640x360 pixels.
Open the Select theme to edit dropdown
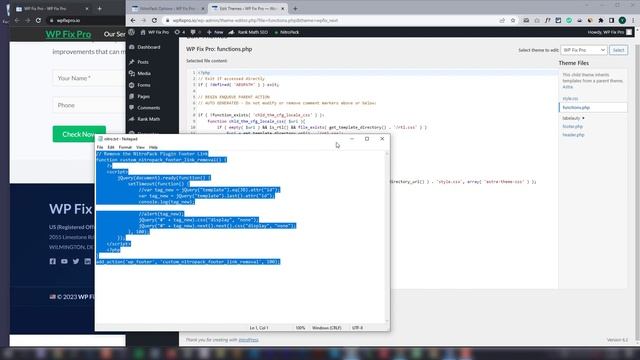(584, 50)
